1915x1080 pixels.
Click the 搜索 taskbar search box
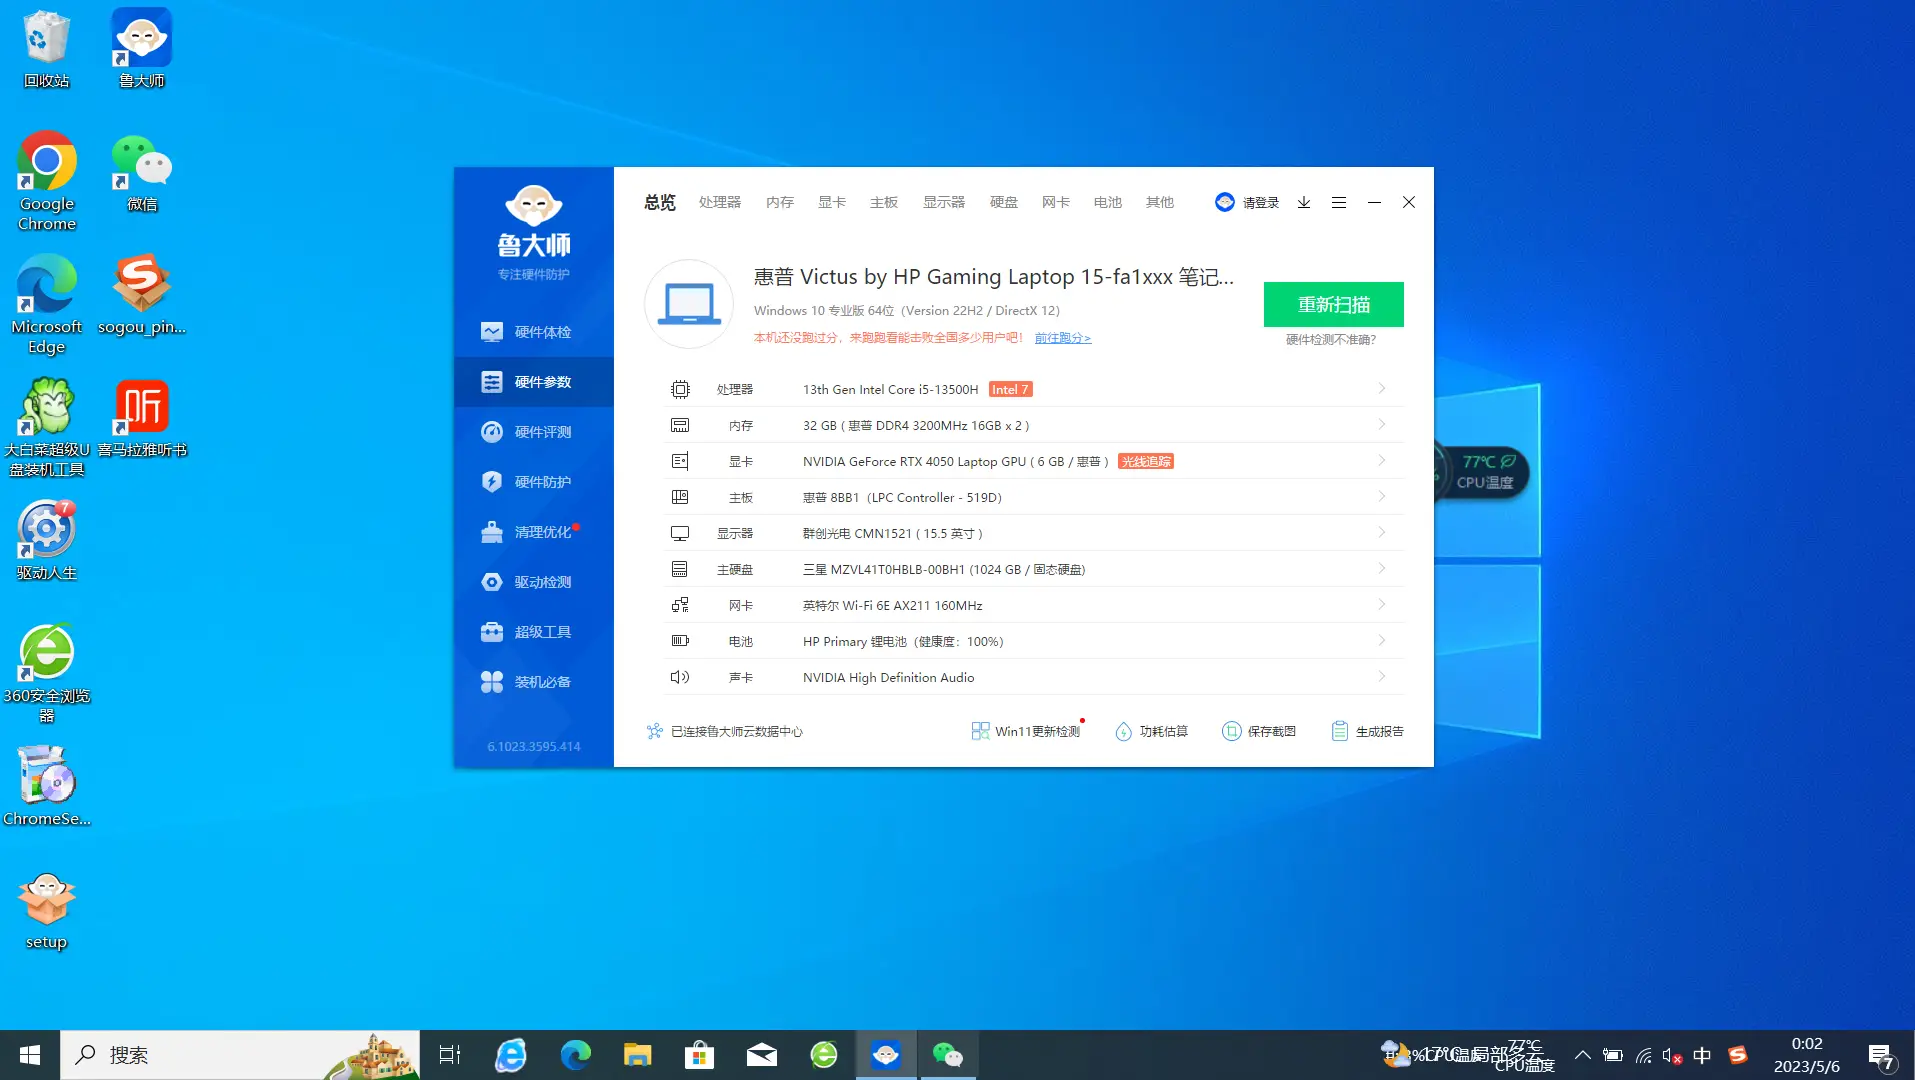240,1055
